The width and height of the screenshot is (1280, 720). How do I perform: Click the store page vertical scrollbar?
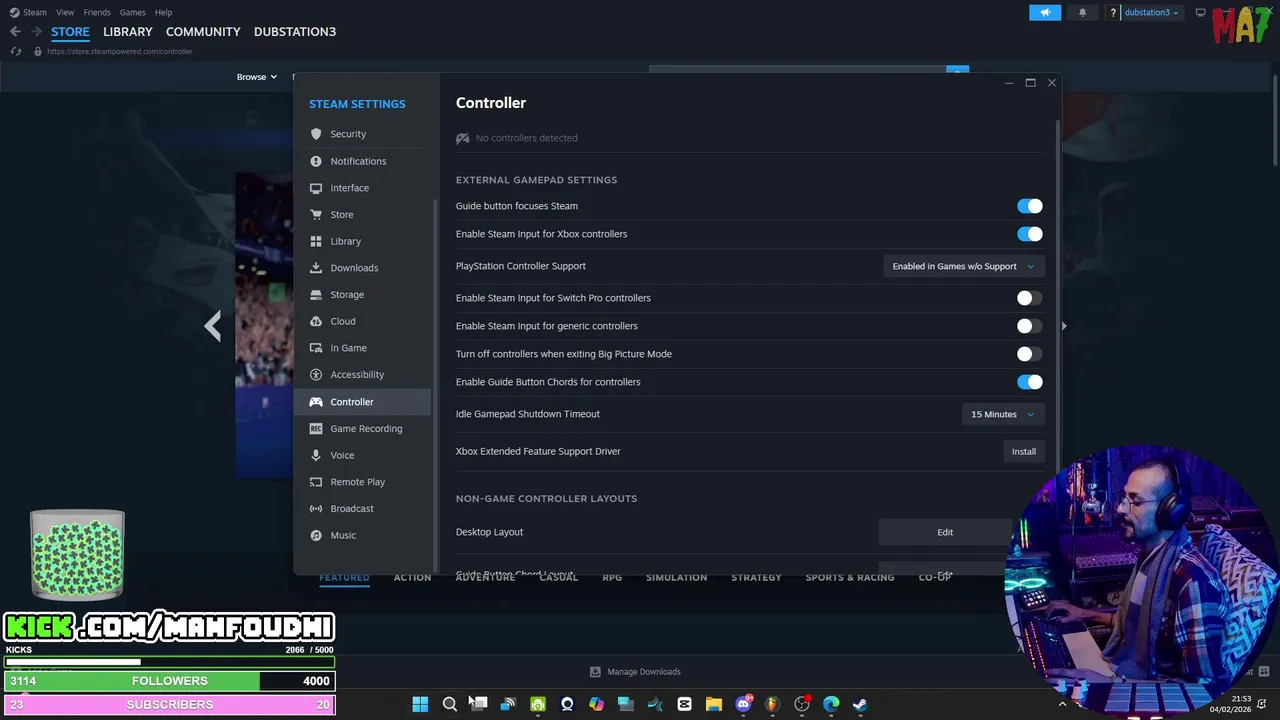(x=1275, y=118)
